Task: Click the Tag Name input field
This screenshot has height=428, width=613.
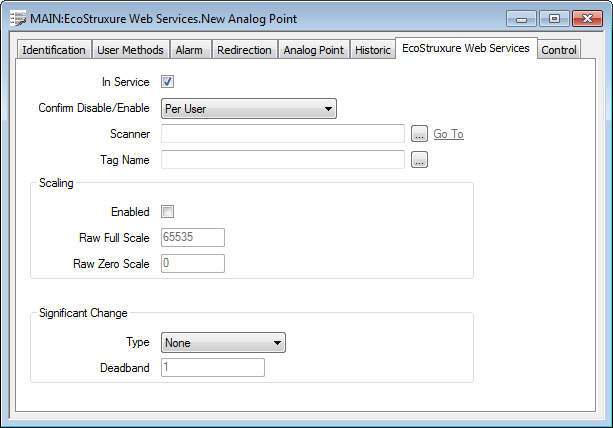Action: [282, 159]
